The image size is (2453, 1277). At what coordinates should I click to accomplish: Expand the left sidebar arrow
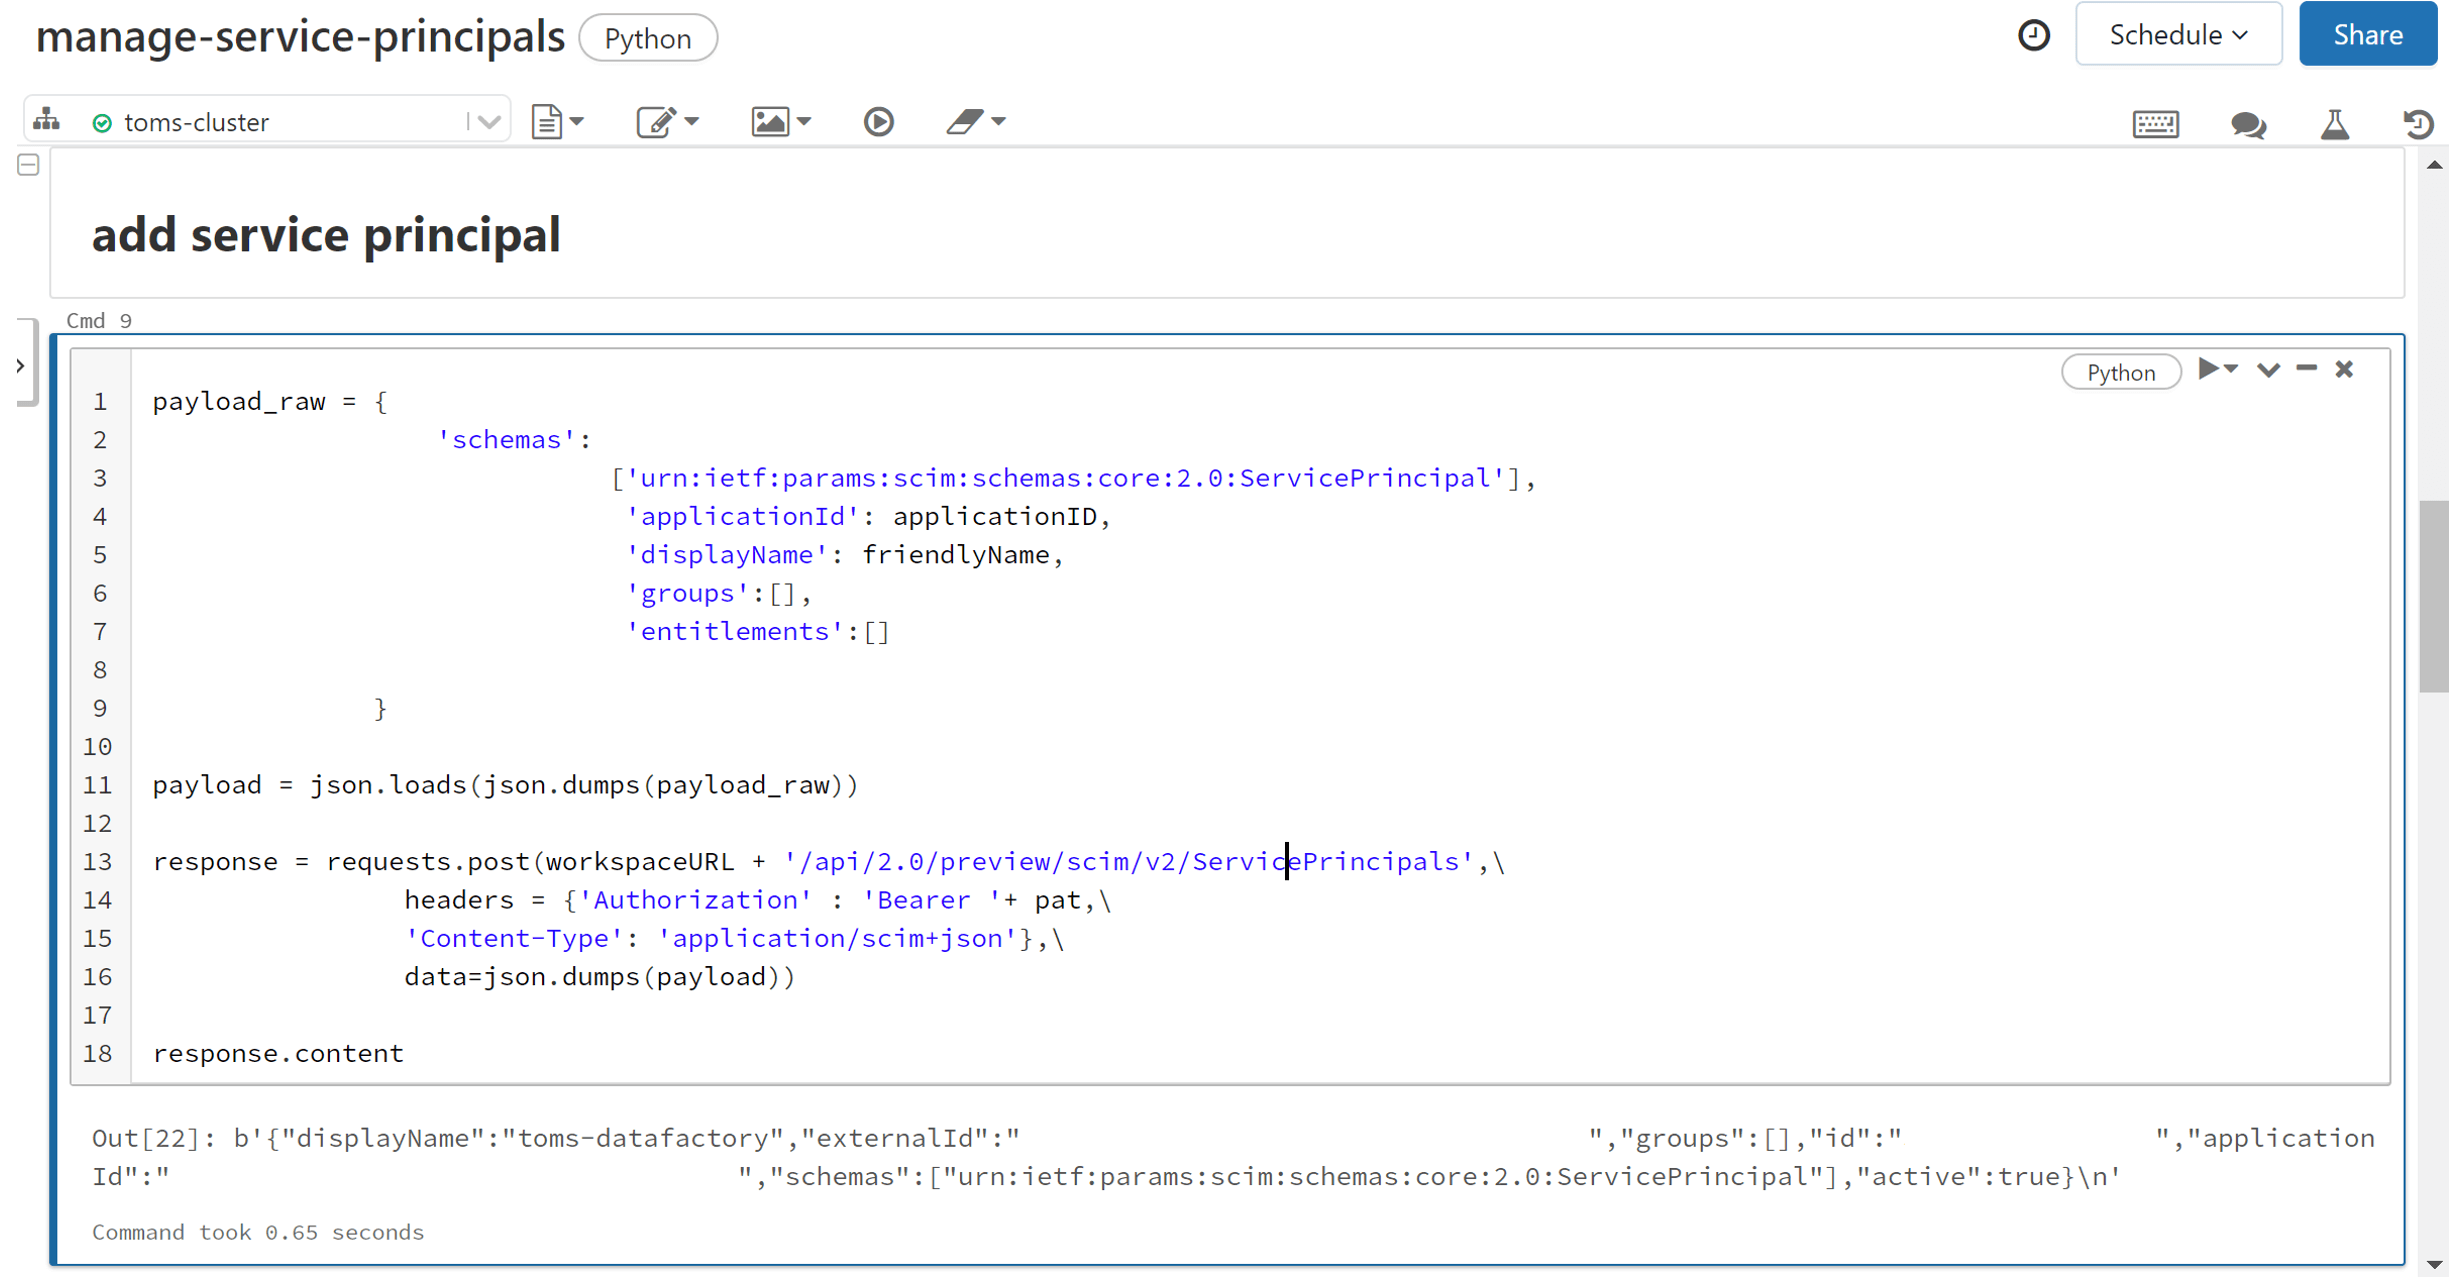tap(22, 366)
